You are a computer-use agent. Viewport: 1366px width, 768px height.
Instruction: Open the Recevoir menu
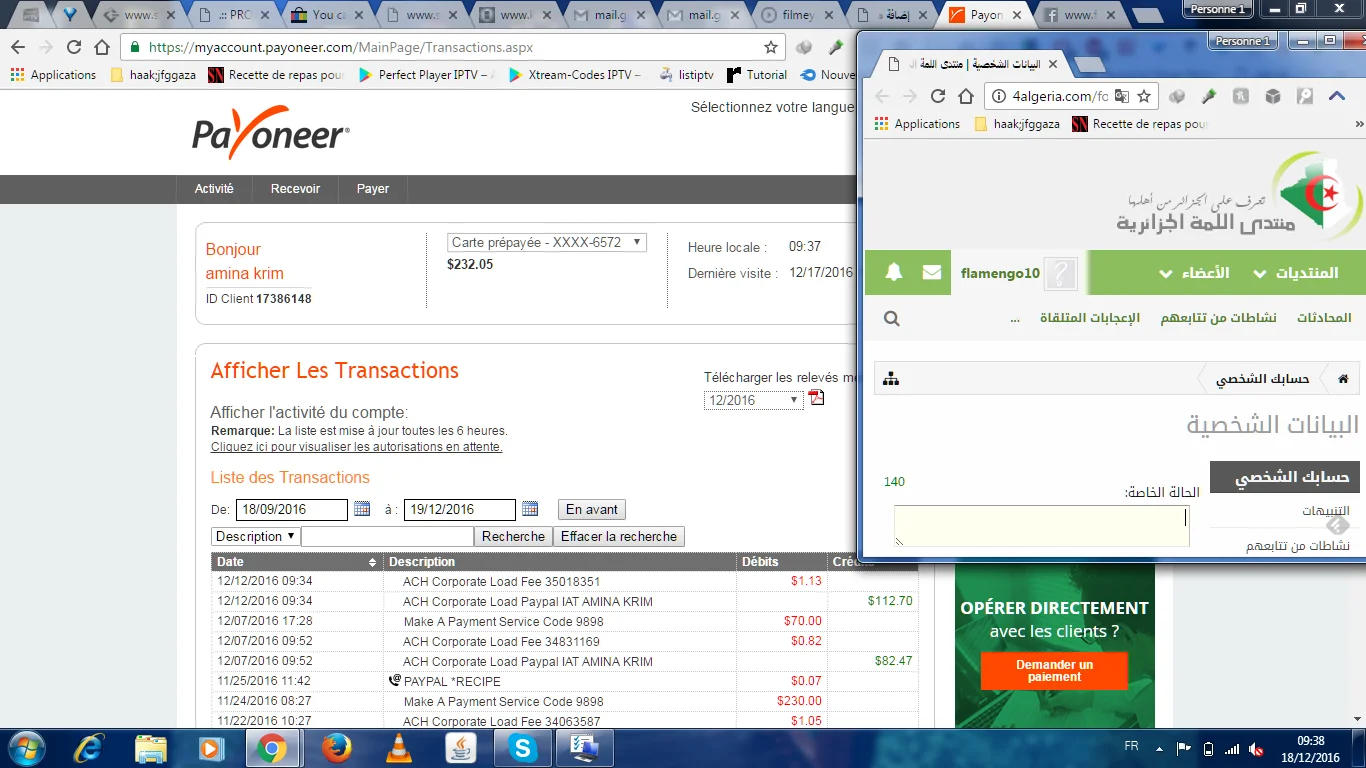(x=295, y=189)
